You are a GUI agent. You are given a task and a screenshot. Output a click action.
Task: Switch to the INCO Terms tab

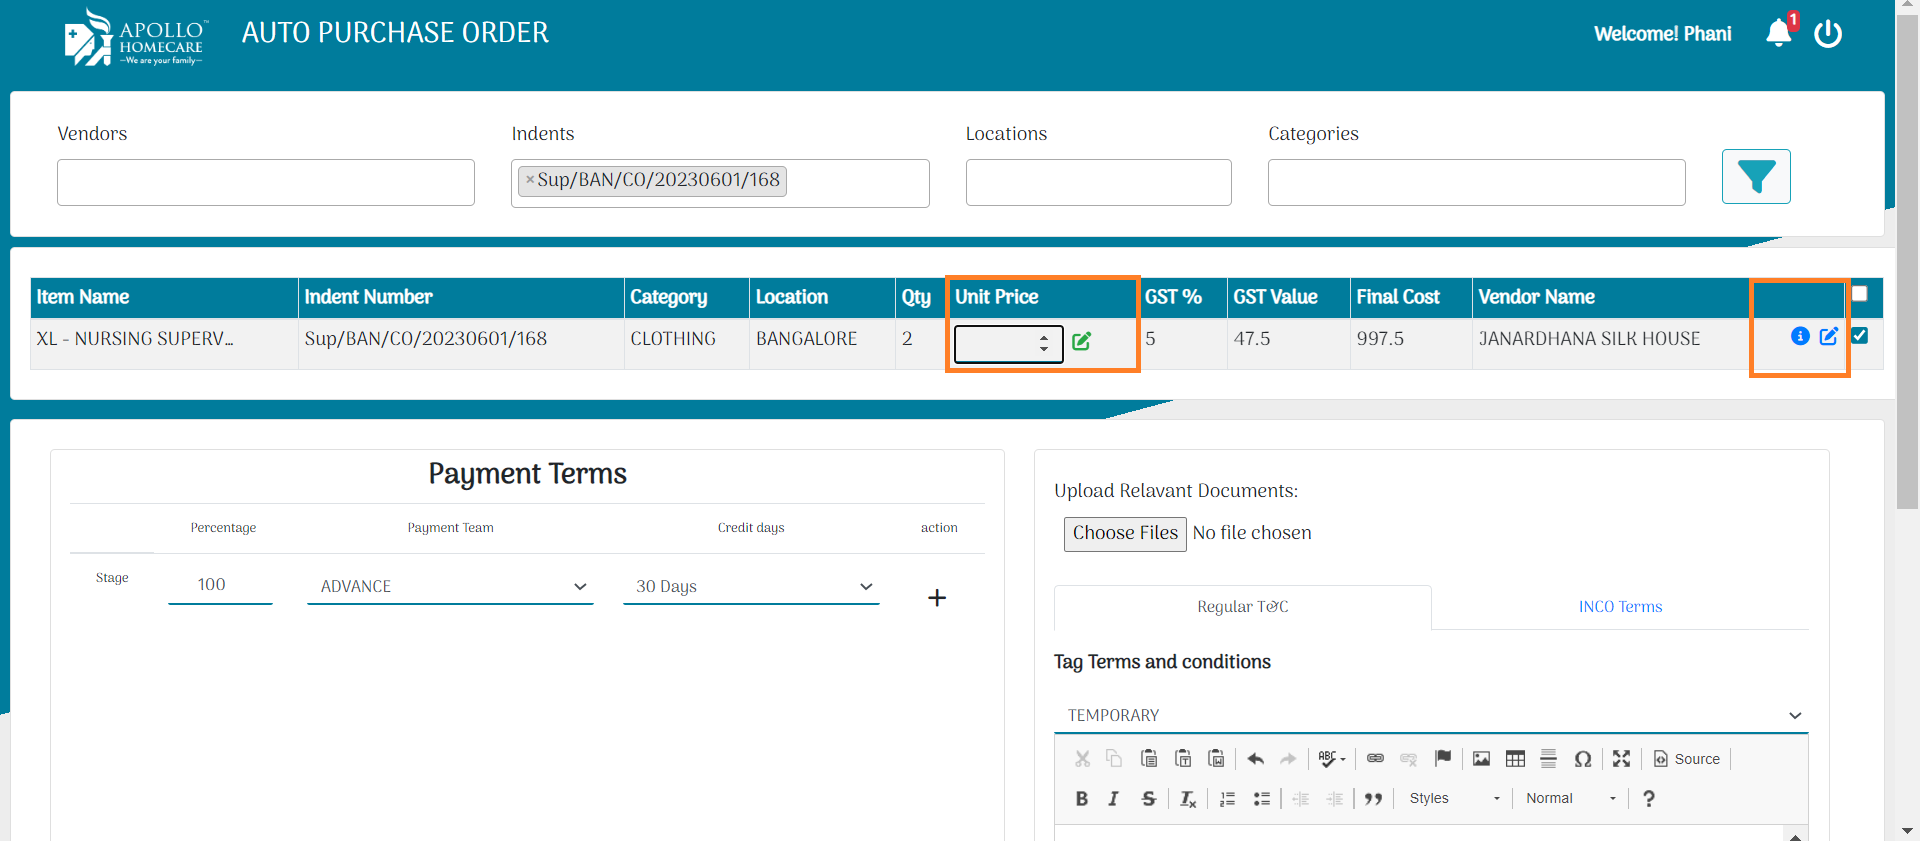pyautogui.click(x=1620, y=607)
